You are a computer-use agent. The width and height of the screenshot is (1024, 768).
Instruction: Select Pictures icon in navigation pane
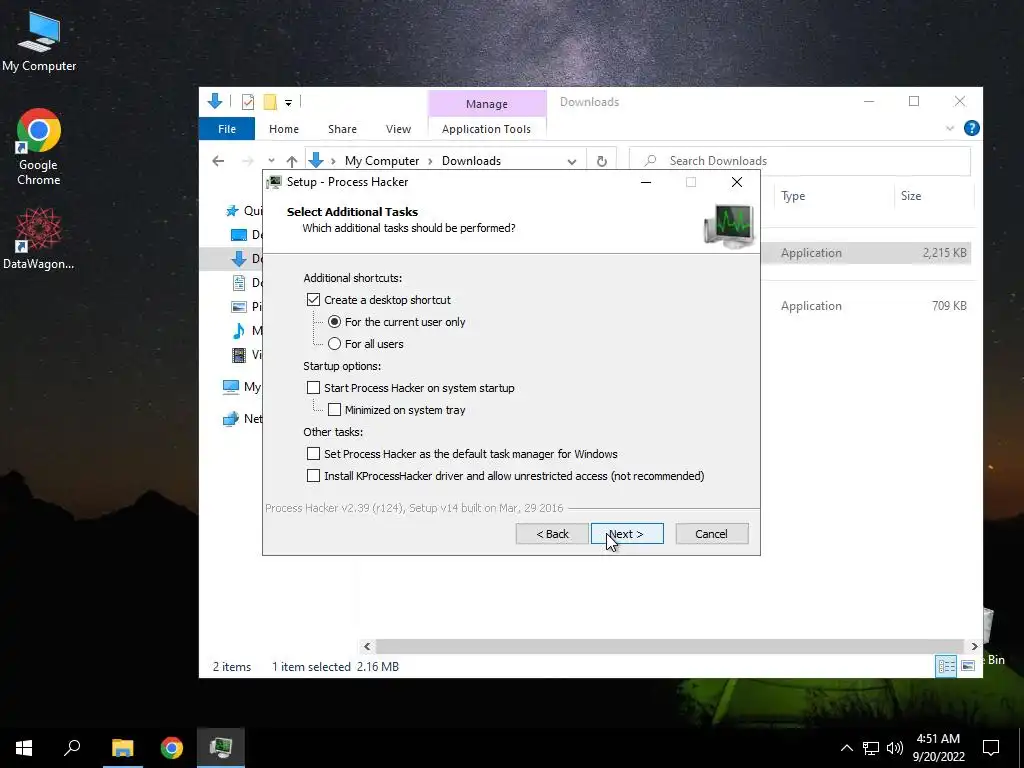(239, 306)
